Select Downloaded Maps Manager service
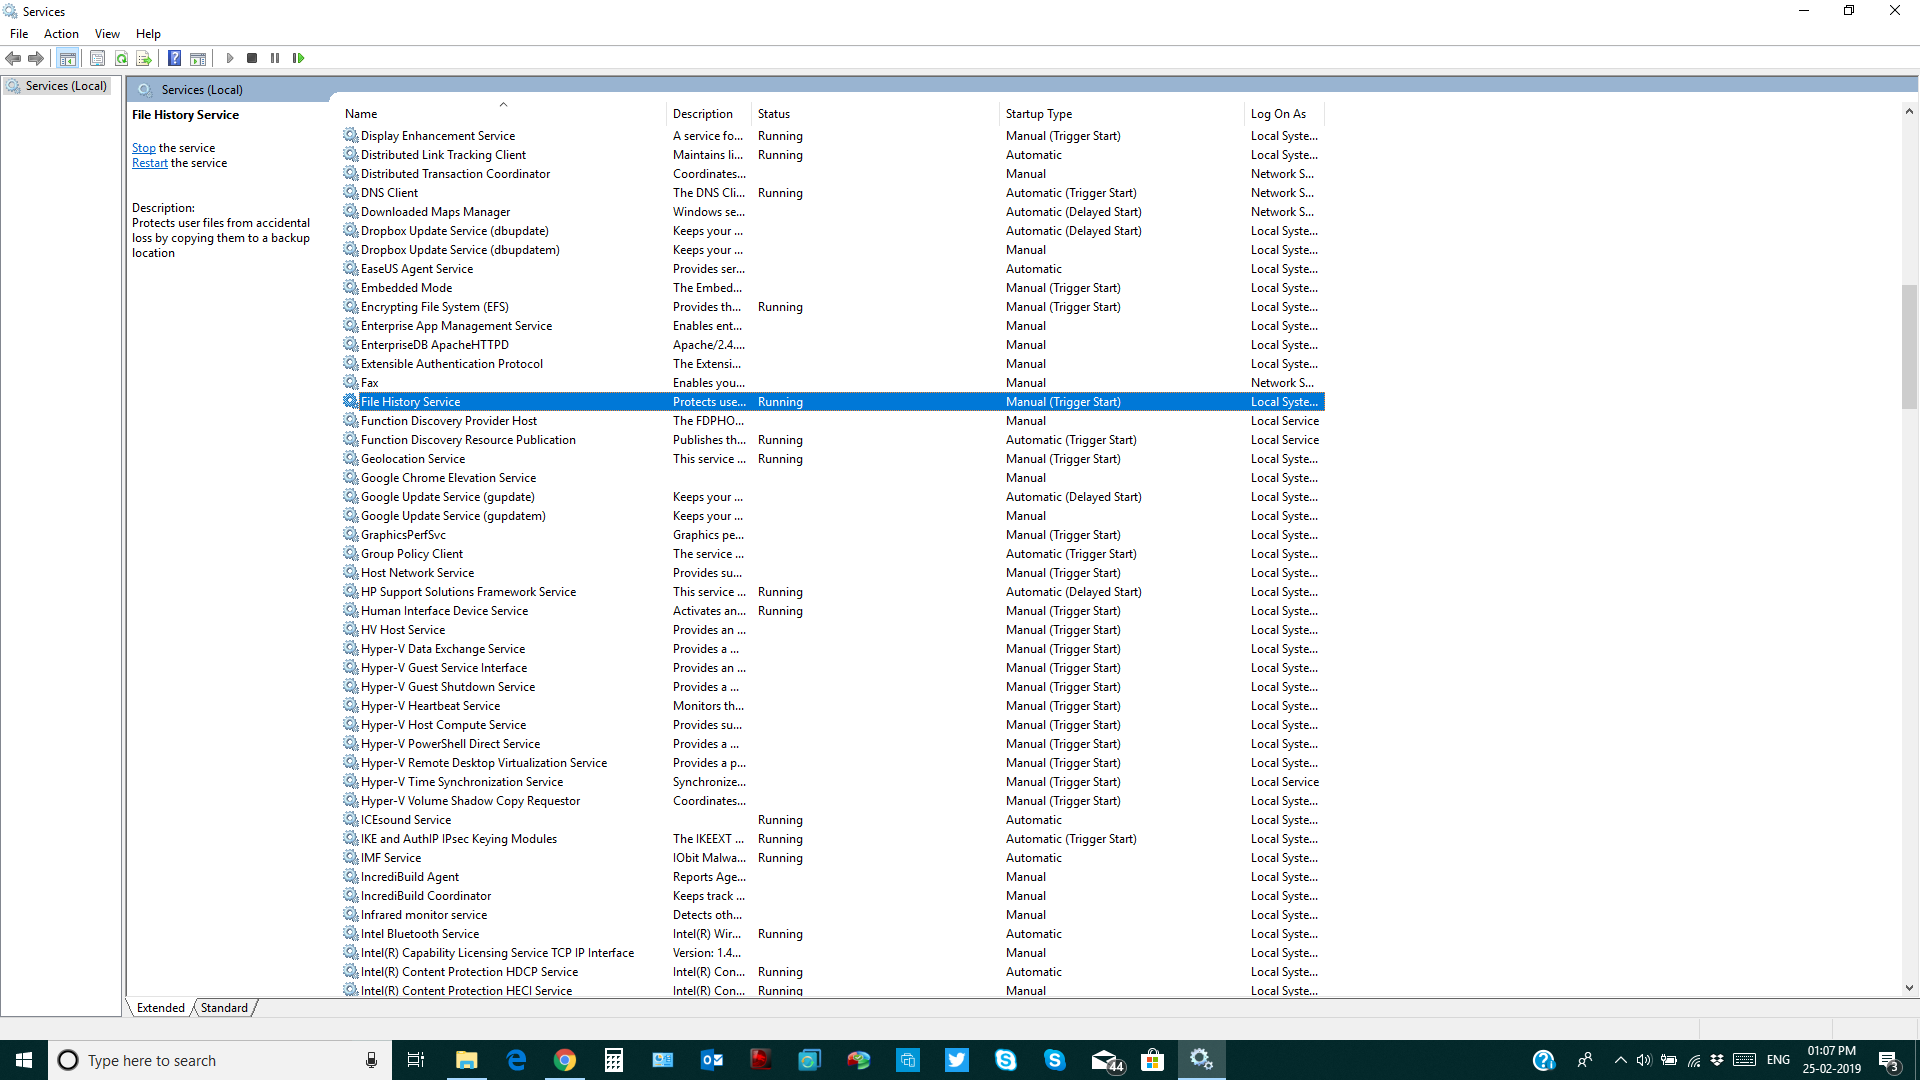The image size is (1920, 1080). (x=832, y=212)
